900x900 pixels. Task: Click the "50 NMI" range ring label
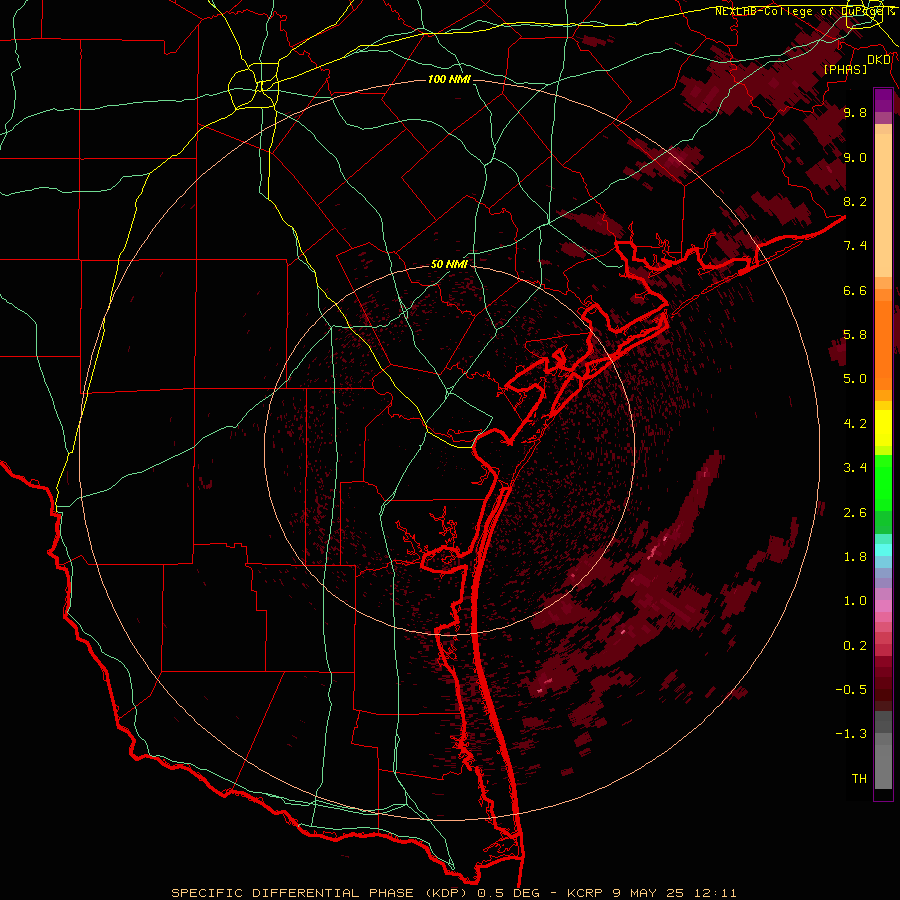coord(449,264)
